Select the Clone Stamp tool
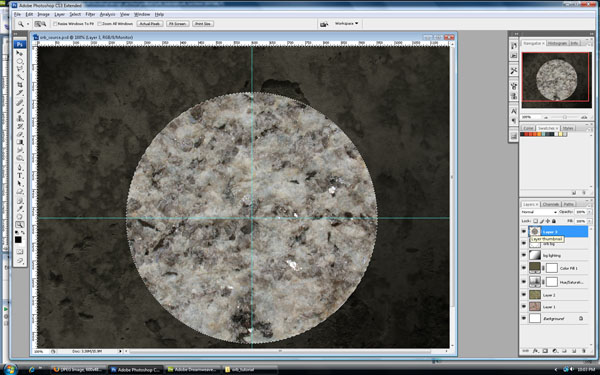The width and height of the screenshot is (600, 375). [20, 118]
